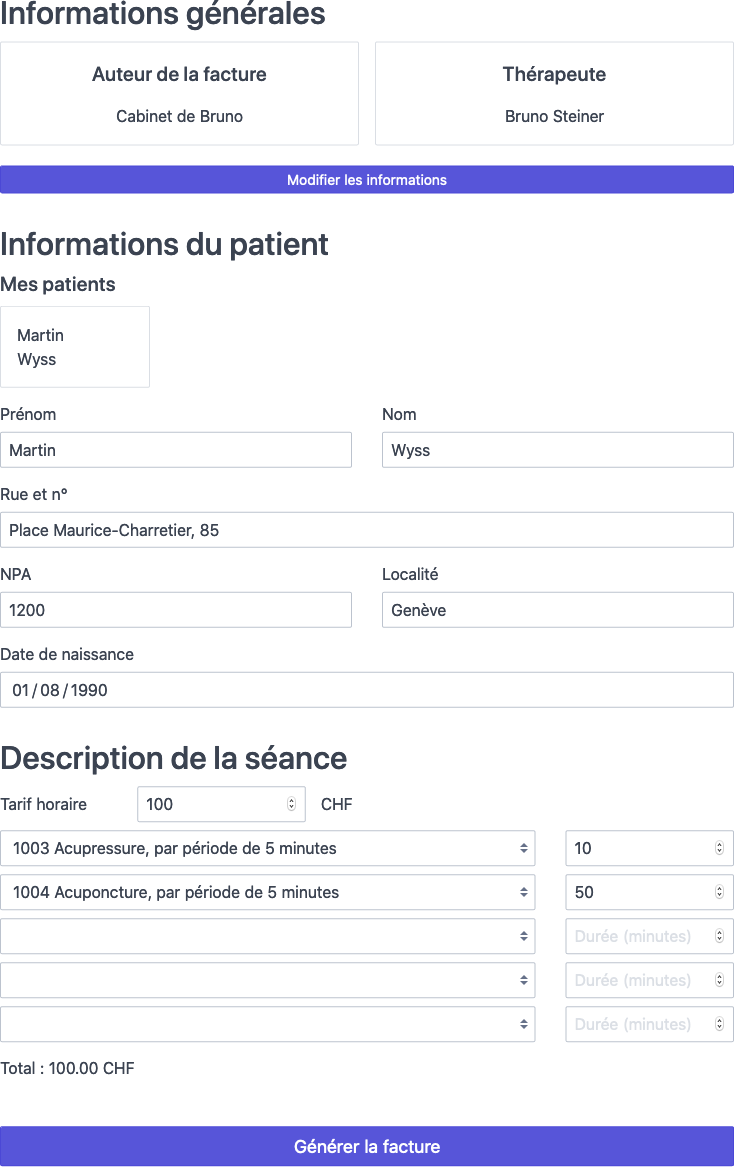734x1167 pixels.
Task: Expand the 1004 Acuponcture treatment dropdown
Action: pyautogui.click(x=268, y=892)
